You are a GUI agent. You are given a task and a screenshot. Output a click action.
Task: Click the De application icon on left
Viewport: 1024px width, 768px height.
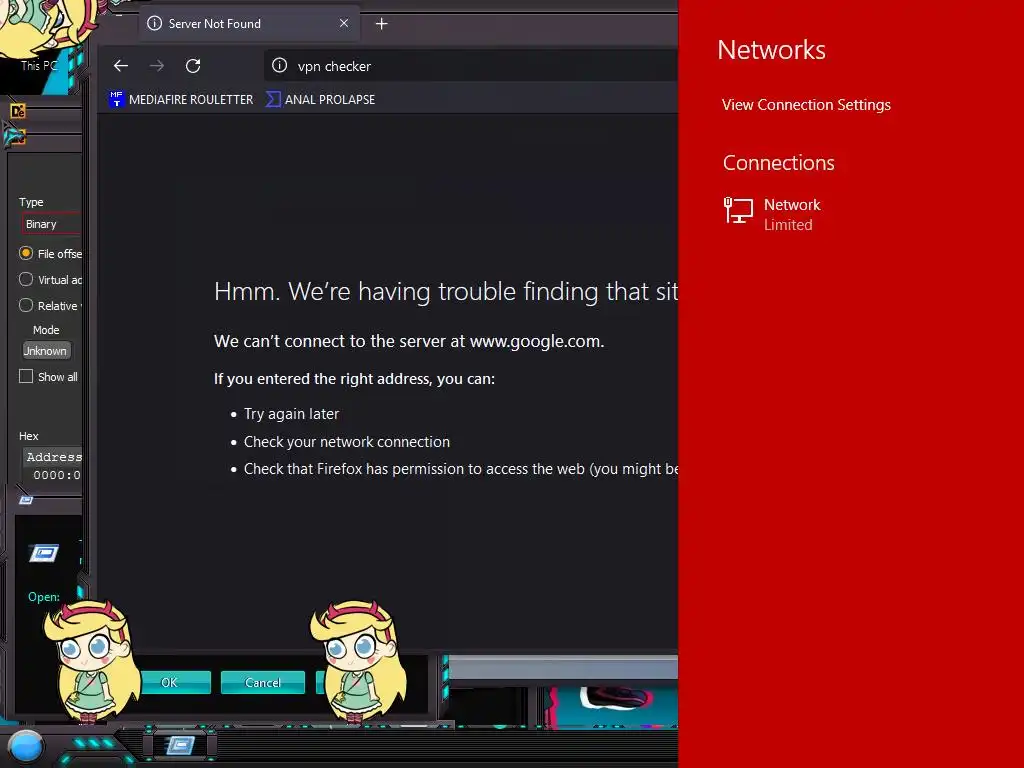(18, 111)
